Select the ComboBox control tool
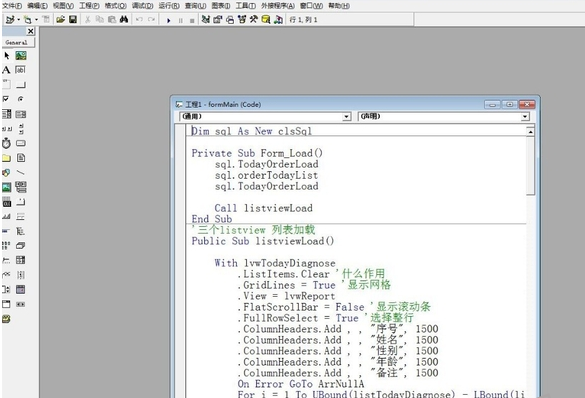This screenshot has width=585, height=398. pyautogui.click(x=6, y=114)
